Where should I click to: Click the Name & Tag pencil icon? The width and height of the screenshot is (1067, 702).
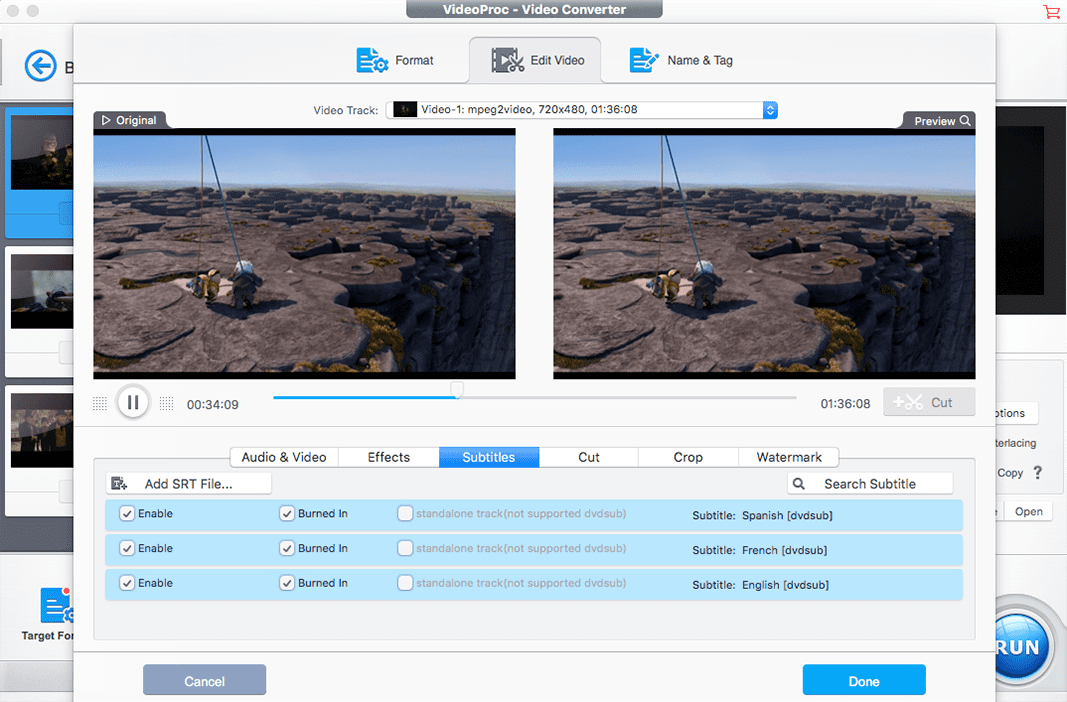coord(644,60)
